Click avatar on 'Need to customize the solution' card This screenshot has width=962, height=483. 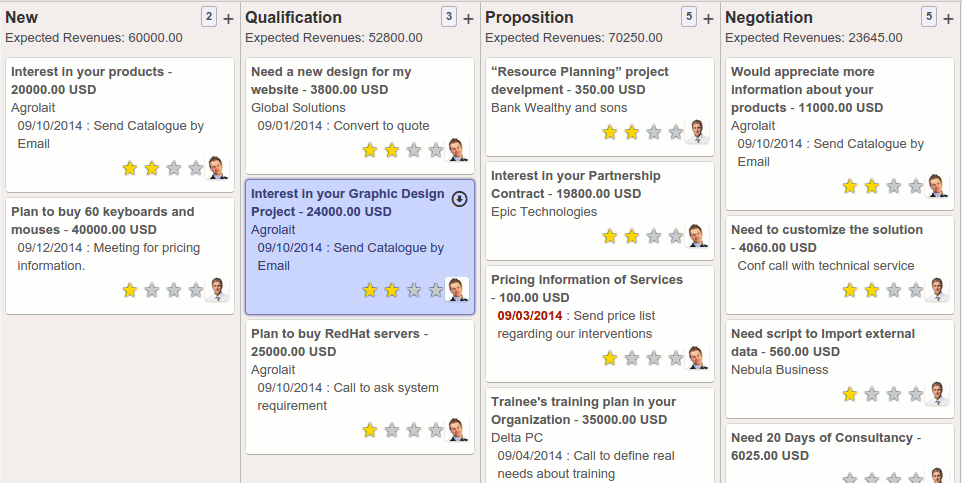click(937, 290)
